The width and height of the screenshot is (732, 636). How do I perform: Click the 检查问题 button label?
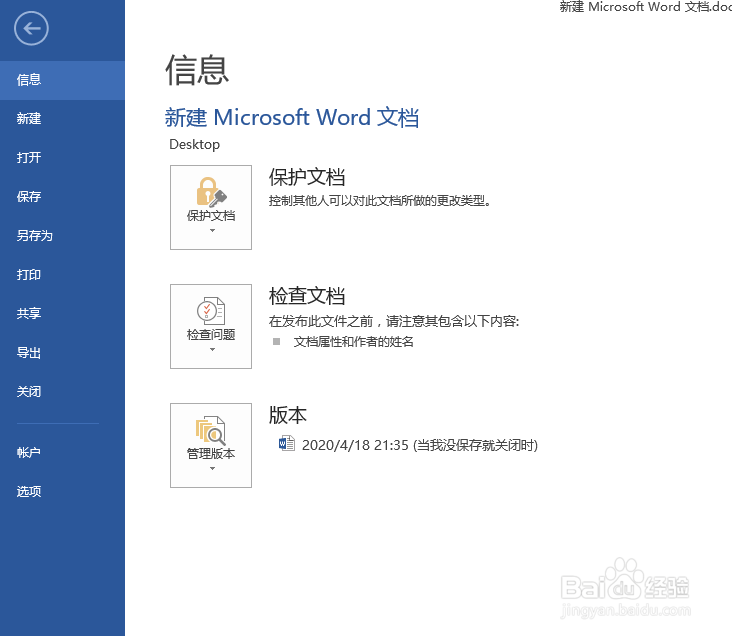[x=211, y=335]
